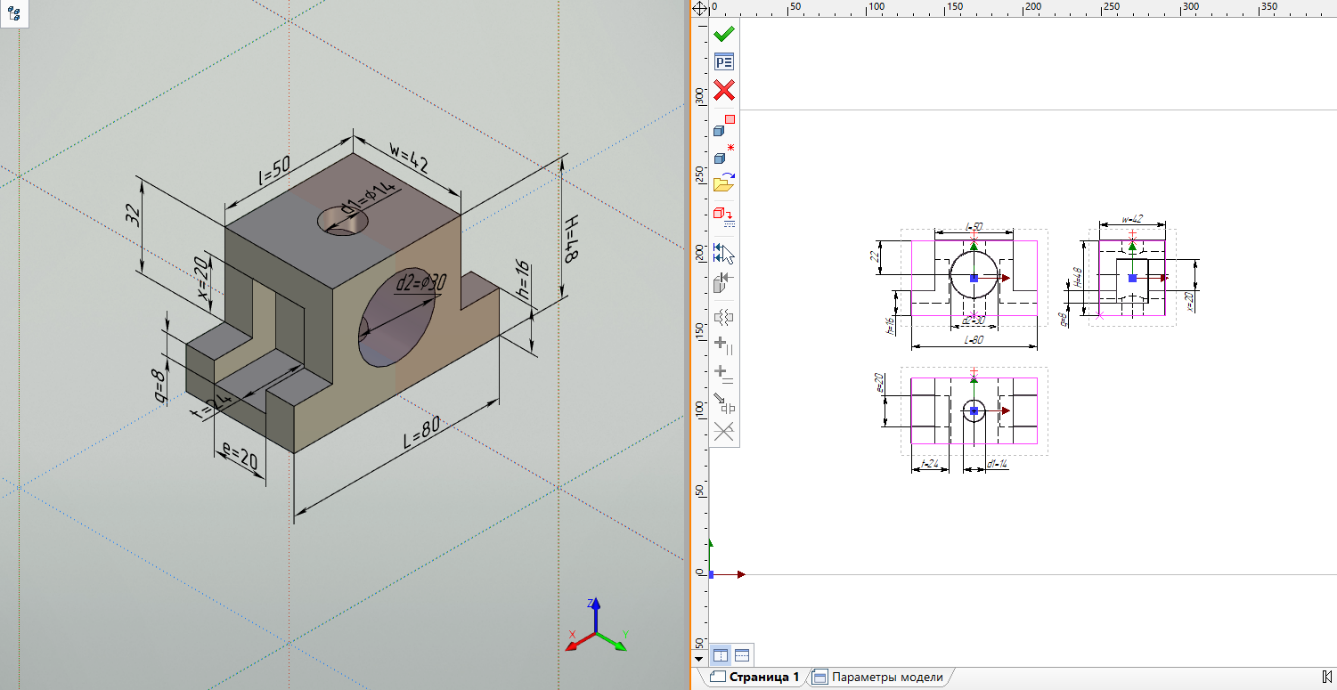Click the tab scroll arrow at bottom right
Screen dimensions: 1337x690
coord(1327,677)
